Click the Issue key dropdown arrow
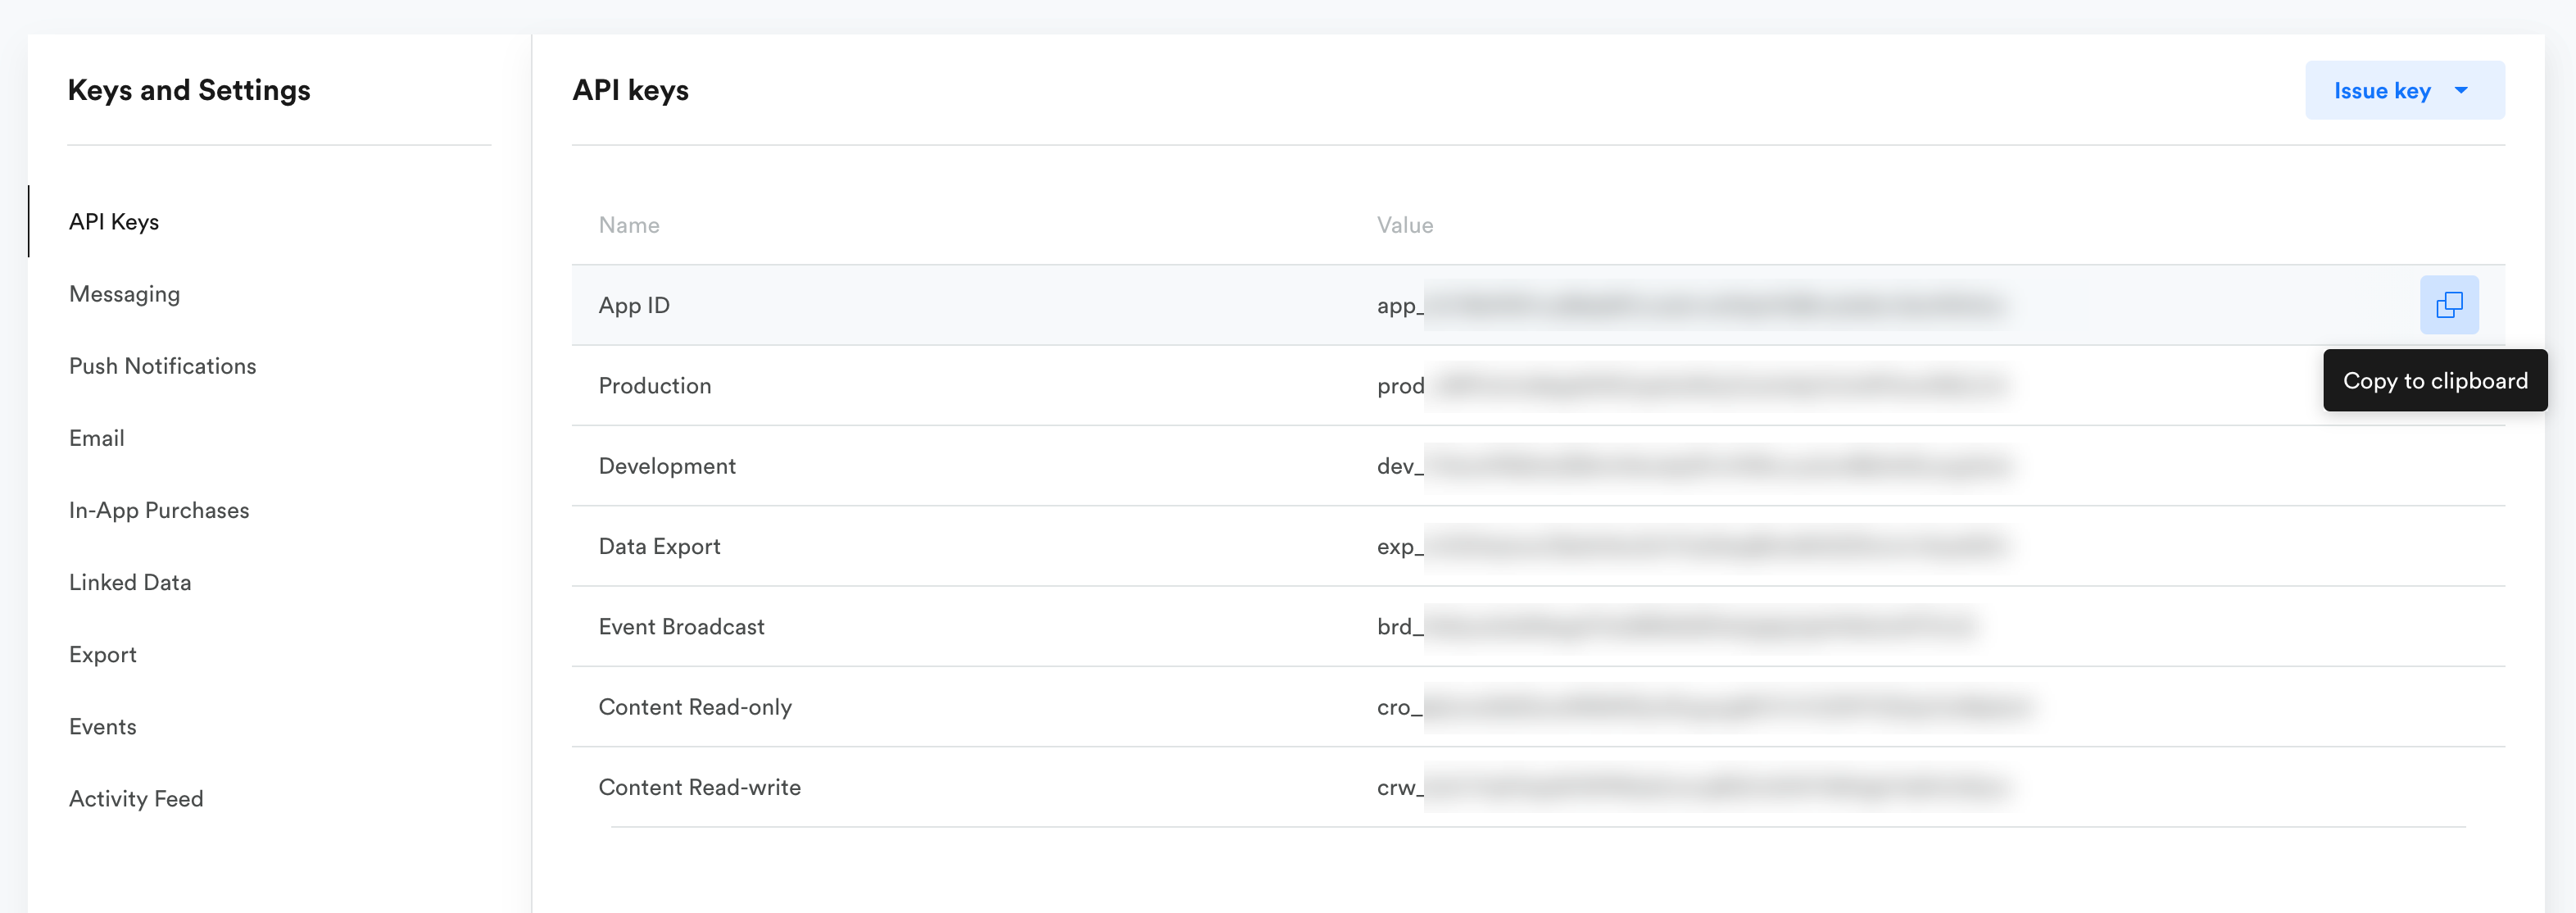This screenshot has width=2576, height=913. click(x=2461, y=91)
